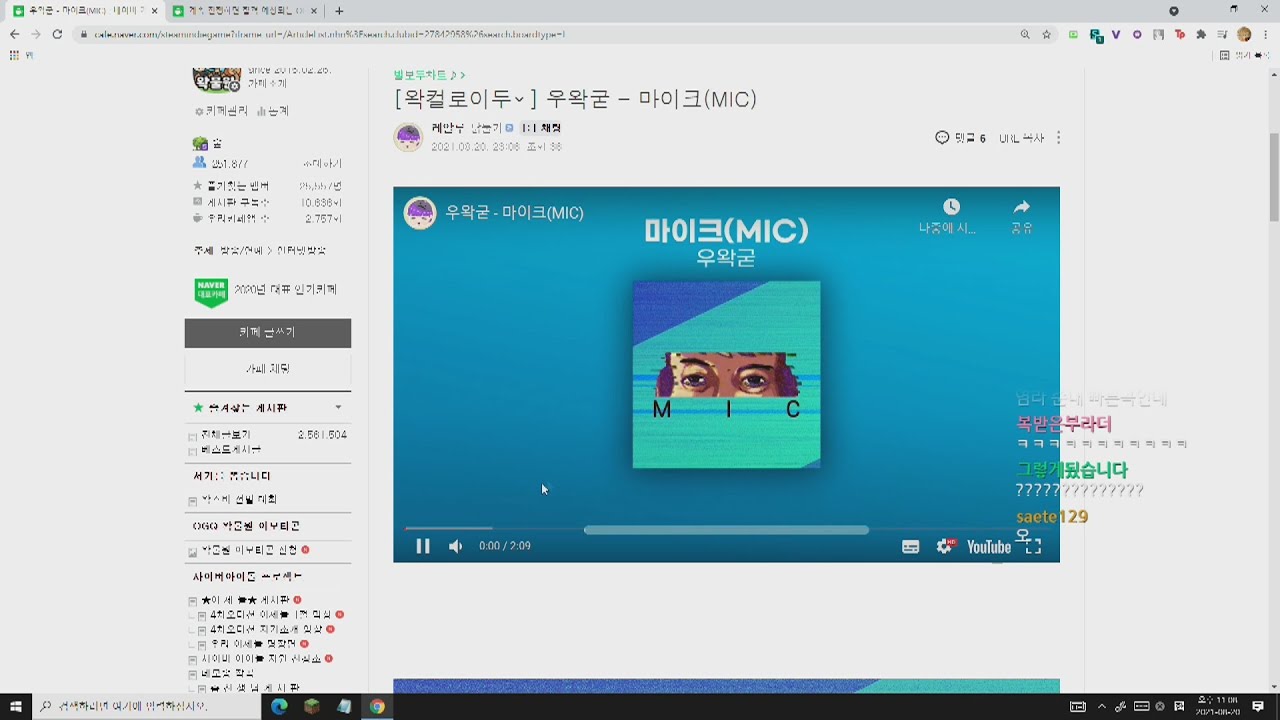
Task: Open the reading list button
Action: (1243, 55)
